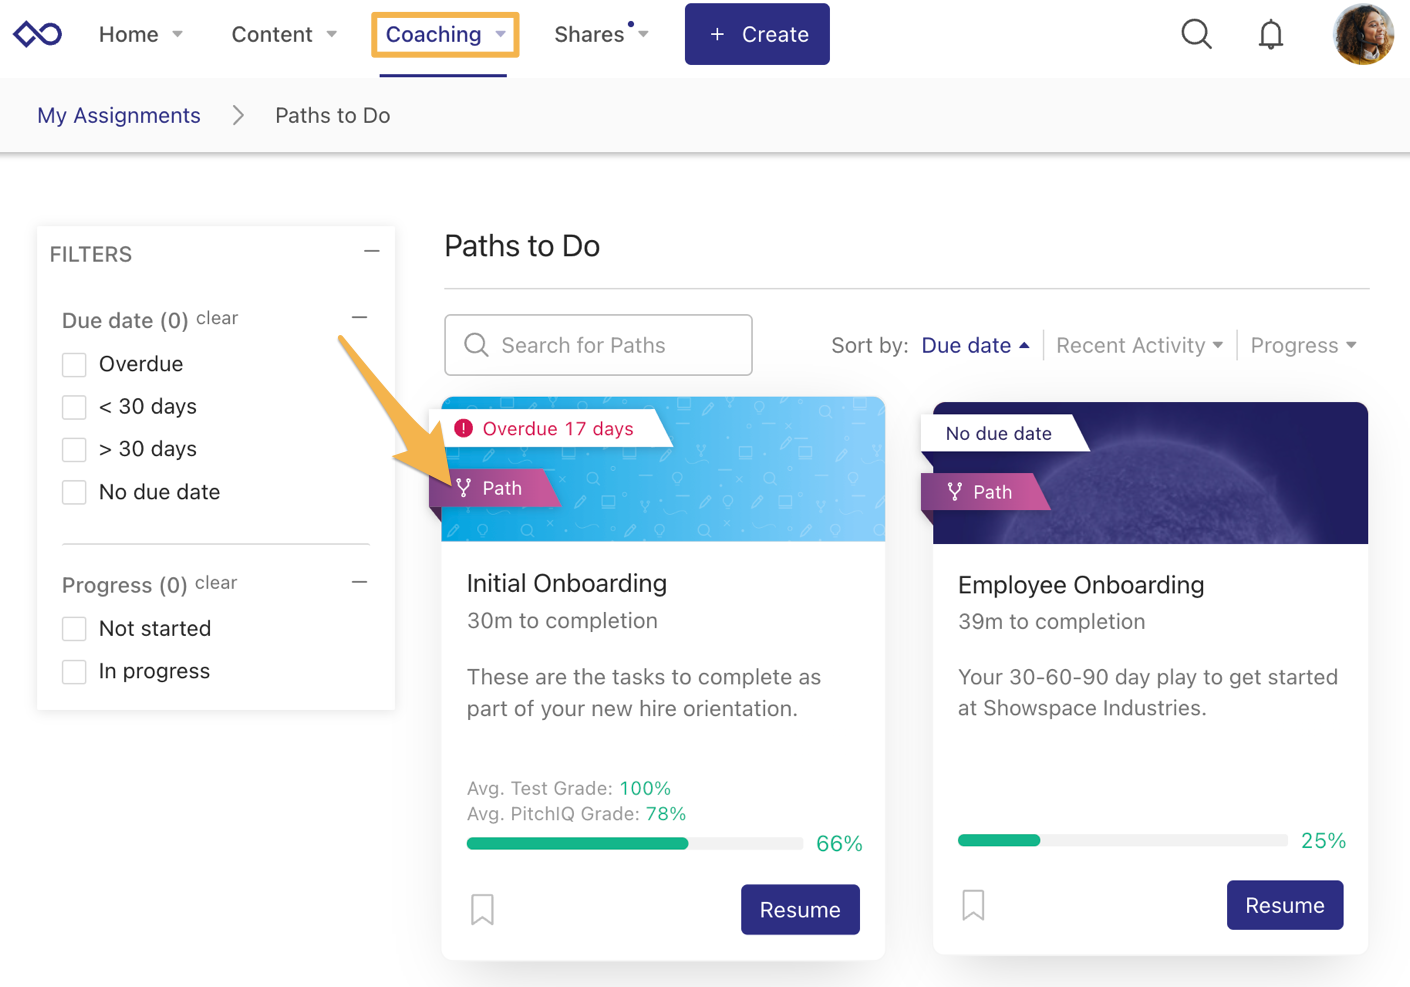Switch to the Coaching navigation tab
This screenshot has width=1410, height=987.
coord(433,33)
